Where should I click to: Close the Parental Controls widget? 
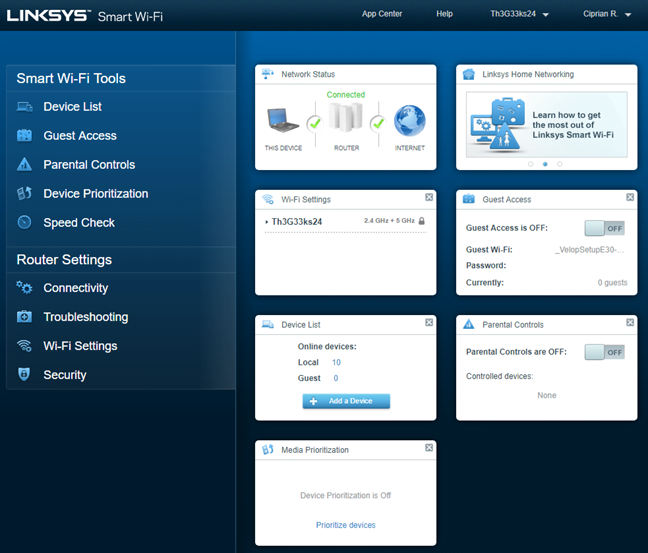pyautogui.click(x=630, y=322)
